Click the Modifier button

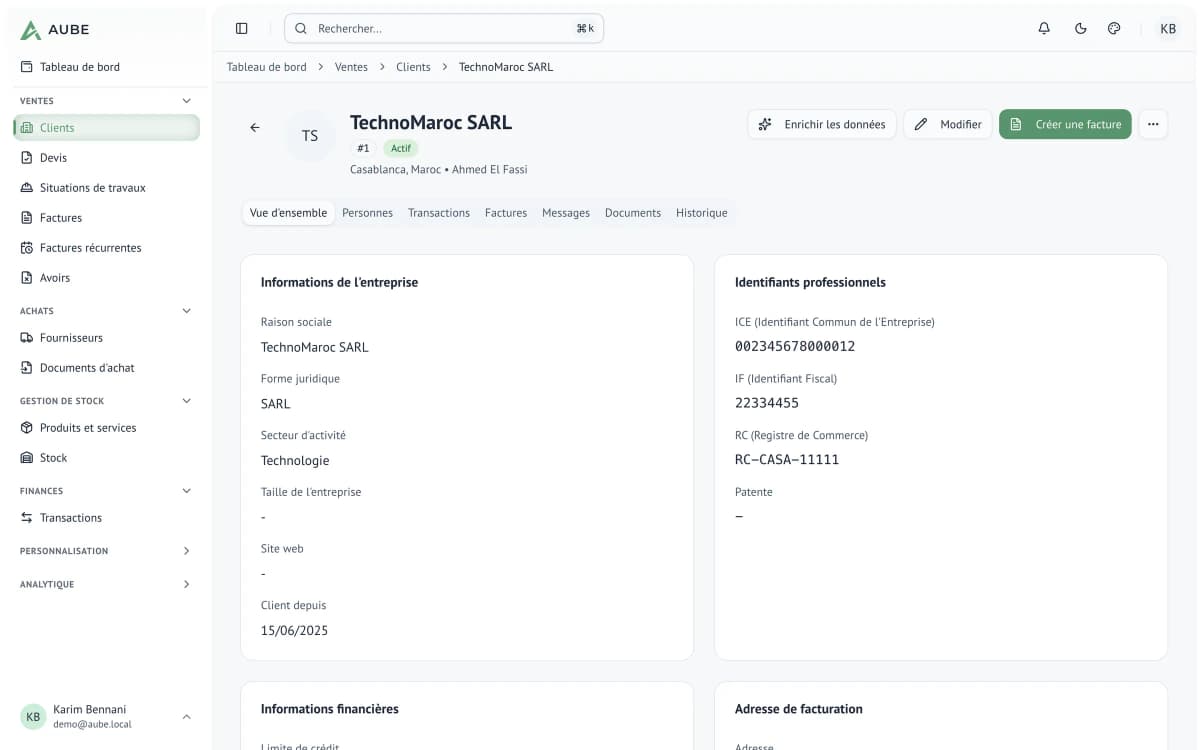[948, 124]
